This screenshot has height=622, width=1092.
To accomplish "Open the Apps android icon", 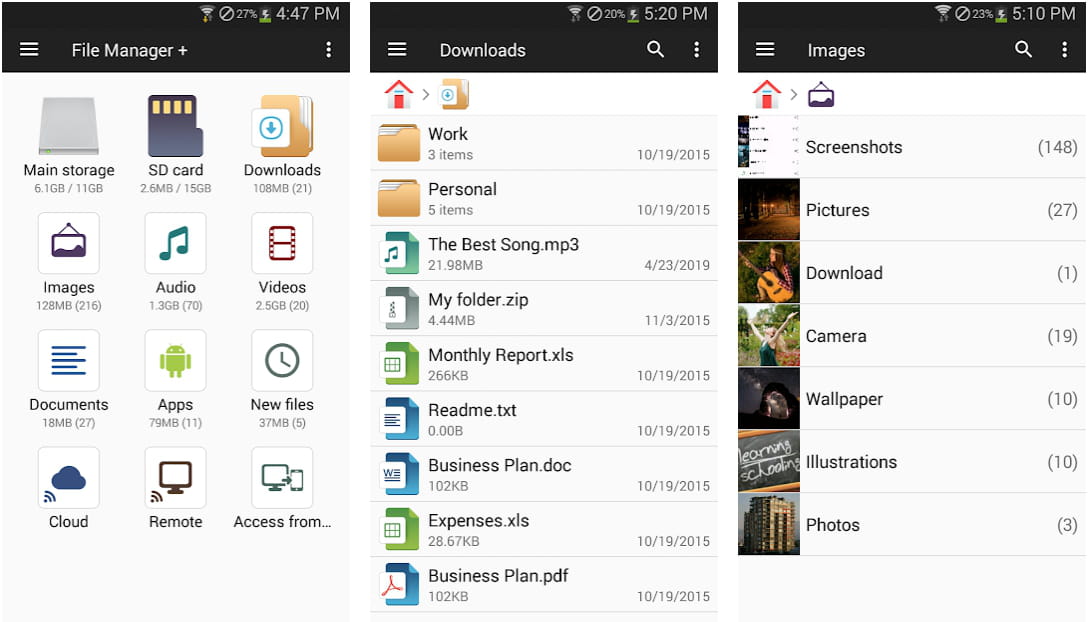I will tap(175, 360).
